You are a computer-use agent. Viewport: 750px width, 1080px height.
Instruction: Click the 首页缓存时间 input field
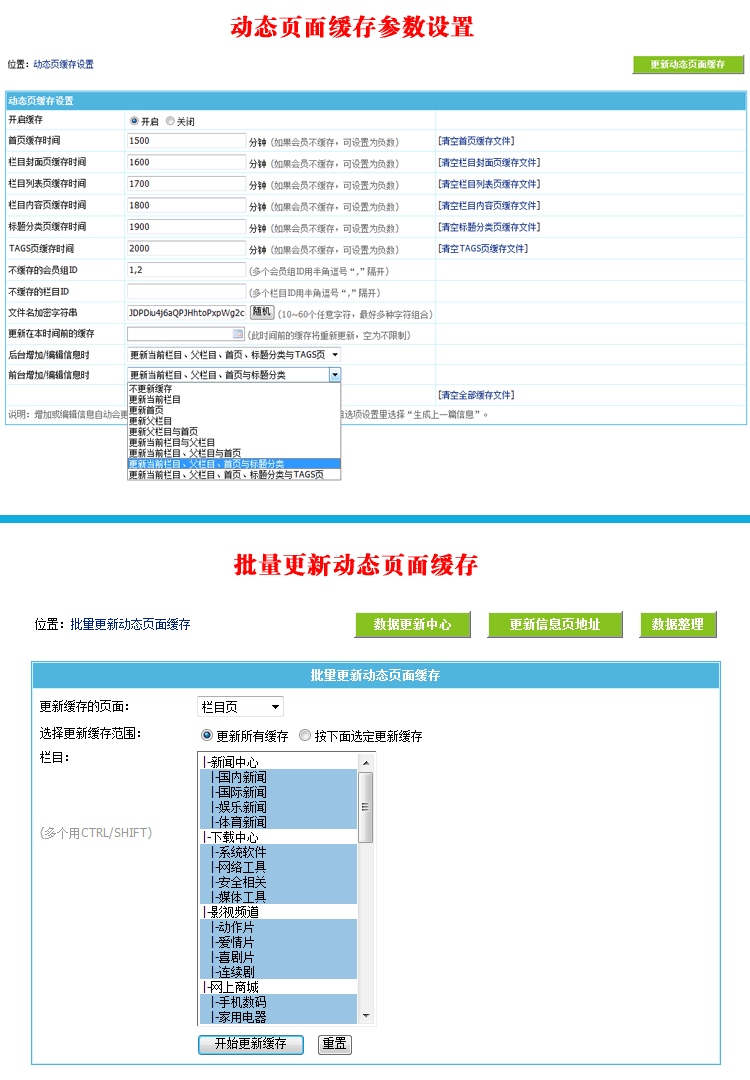pos(186,141)
